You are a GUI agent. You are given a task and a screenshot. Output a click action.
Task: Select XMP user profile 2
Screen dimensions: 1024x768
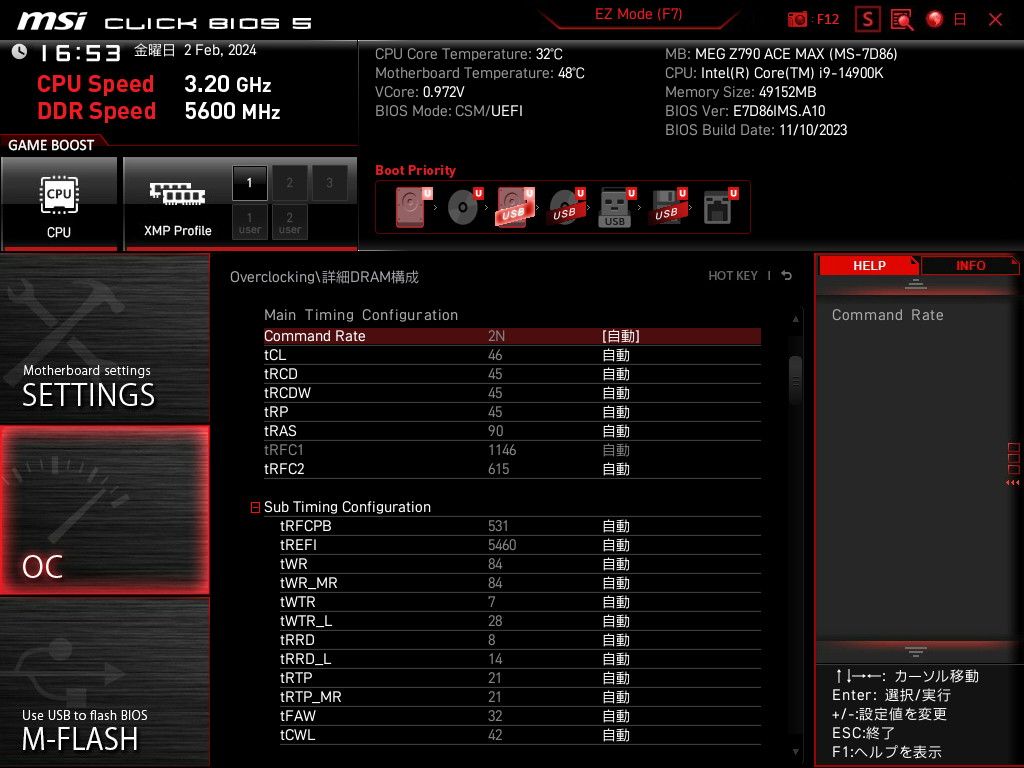click(x=289, y=222)
